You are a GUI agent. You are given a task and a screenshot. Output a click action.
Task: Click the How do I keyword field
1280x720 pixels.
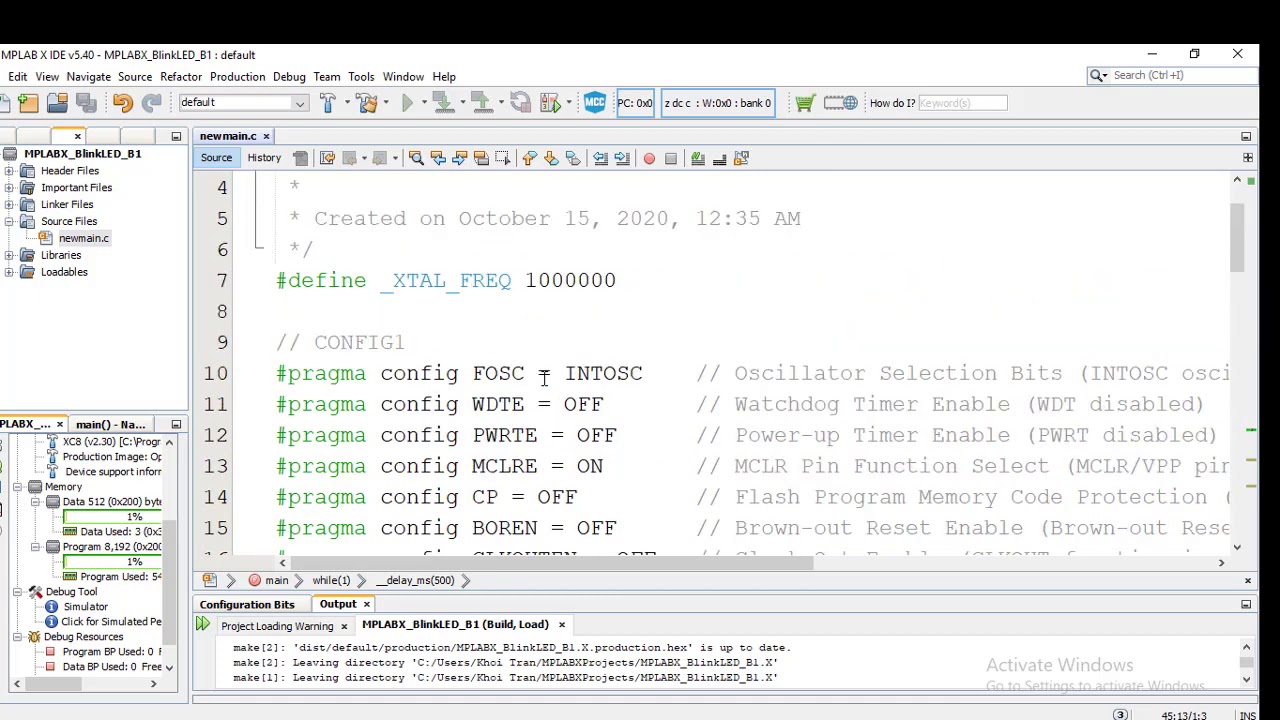pos(962,103)
